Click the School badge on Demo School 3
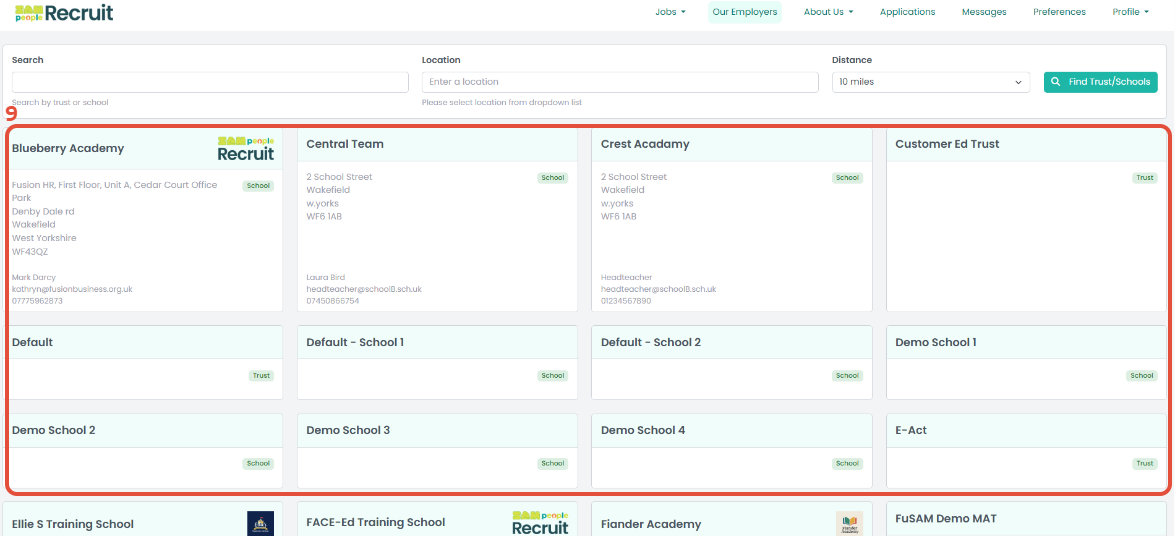This screenshot has width=1175, height=536. (553, 463)
